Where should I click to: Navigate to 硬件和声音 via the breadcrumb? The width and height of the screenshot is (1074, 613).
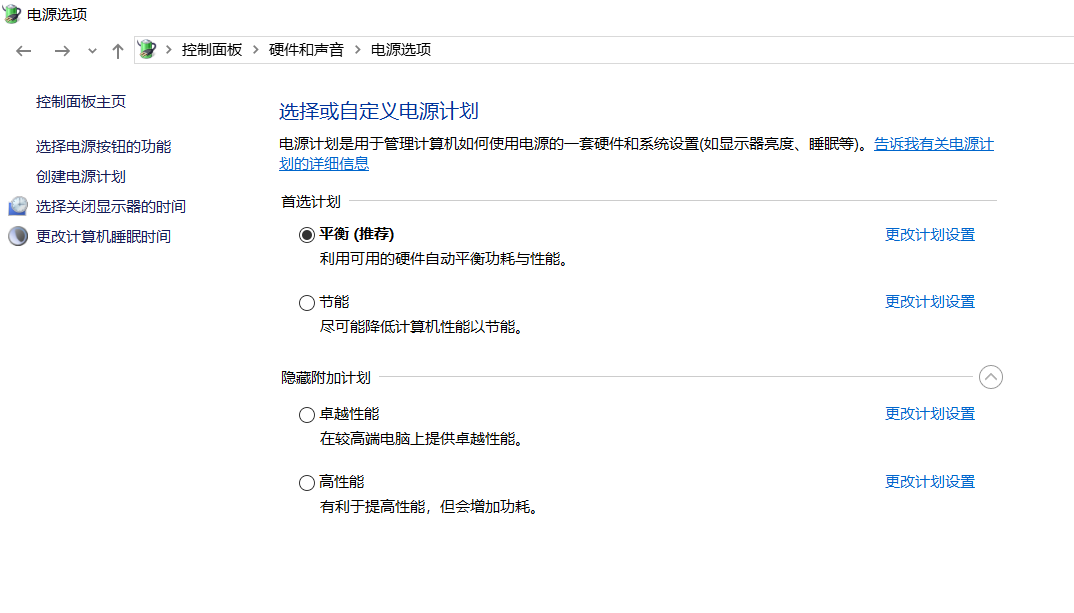pos(305,48)
